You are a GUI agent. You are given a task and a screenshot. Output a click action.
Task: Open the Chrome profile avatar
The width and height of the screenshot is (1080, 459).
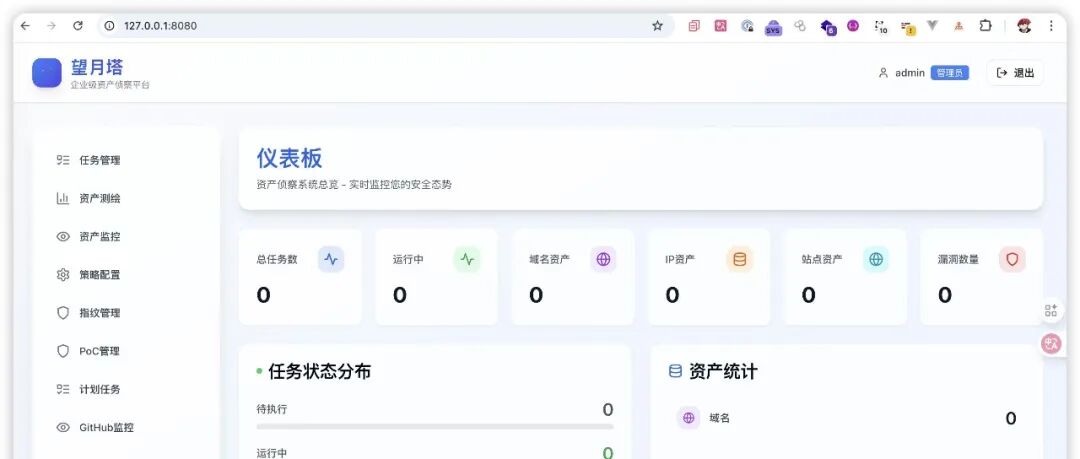[1024, 26]
